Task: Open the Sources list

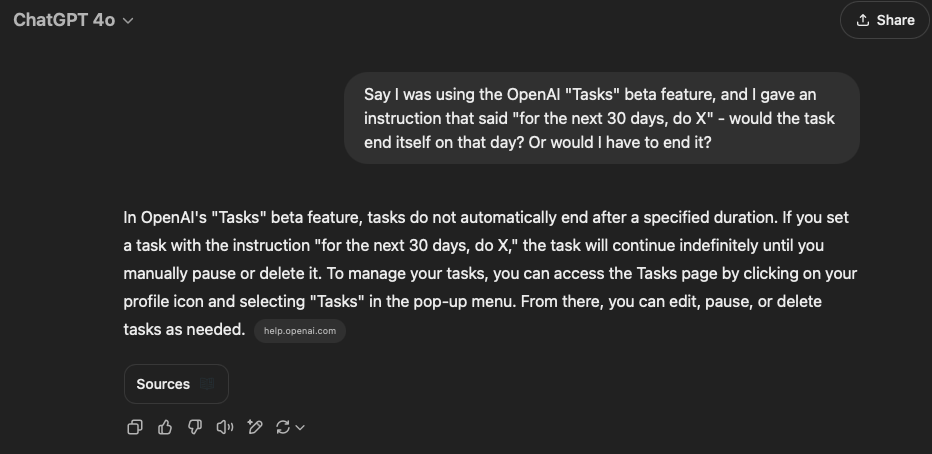Action: pos(163,384)
